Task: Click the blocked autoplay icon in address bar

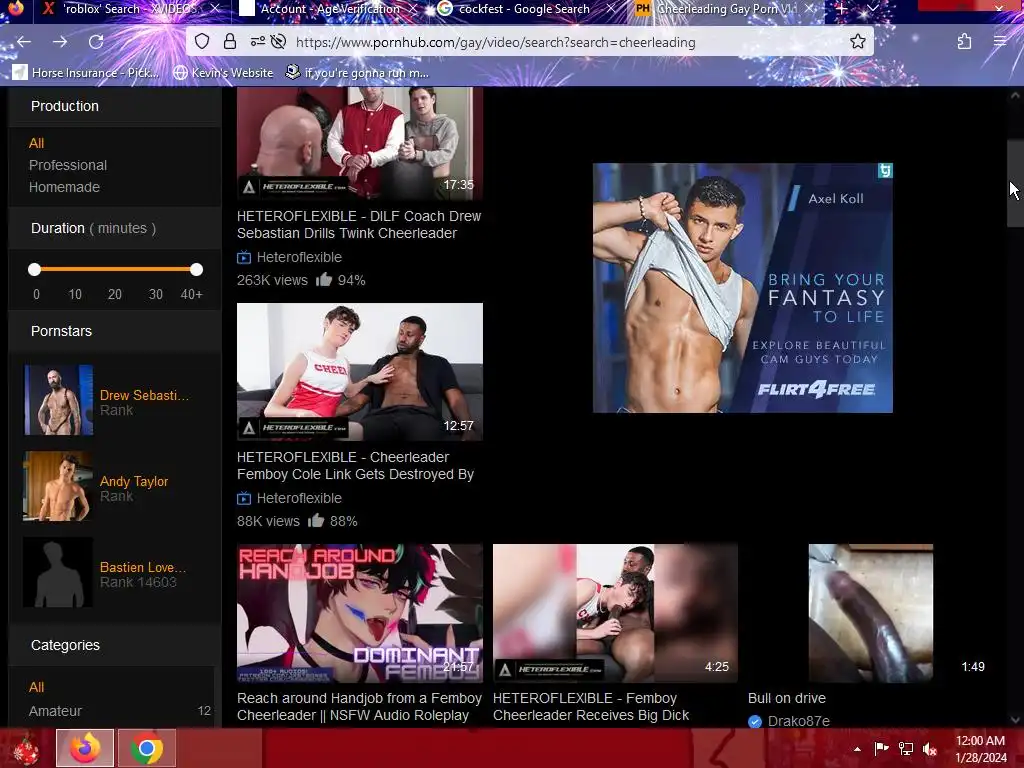Action: pos(278,42)
